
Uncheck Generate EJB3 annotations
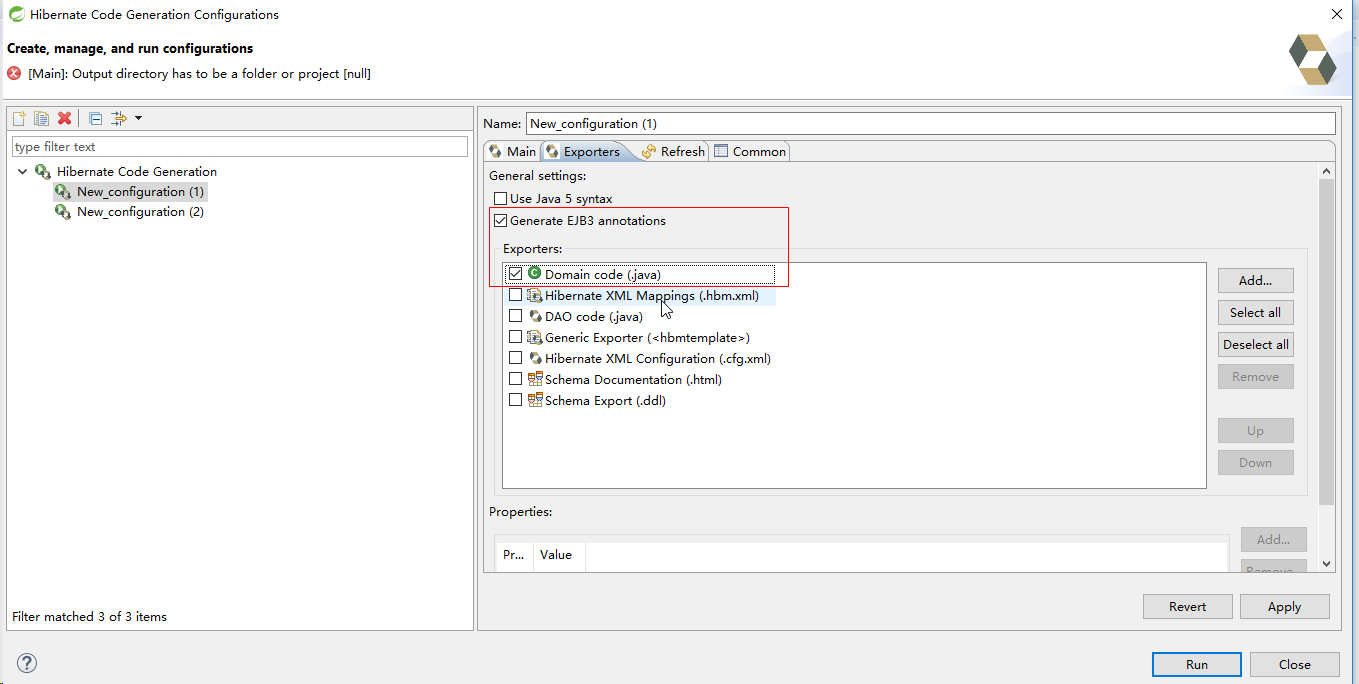(x=500, y=220)
